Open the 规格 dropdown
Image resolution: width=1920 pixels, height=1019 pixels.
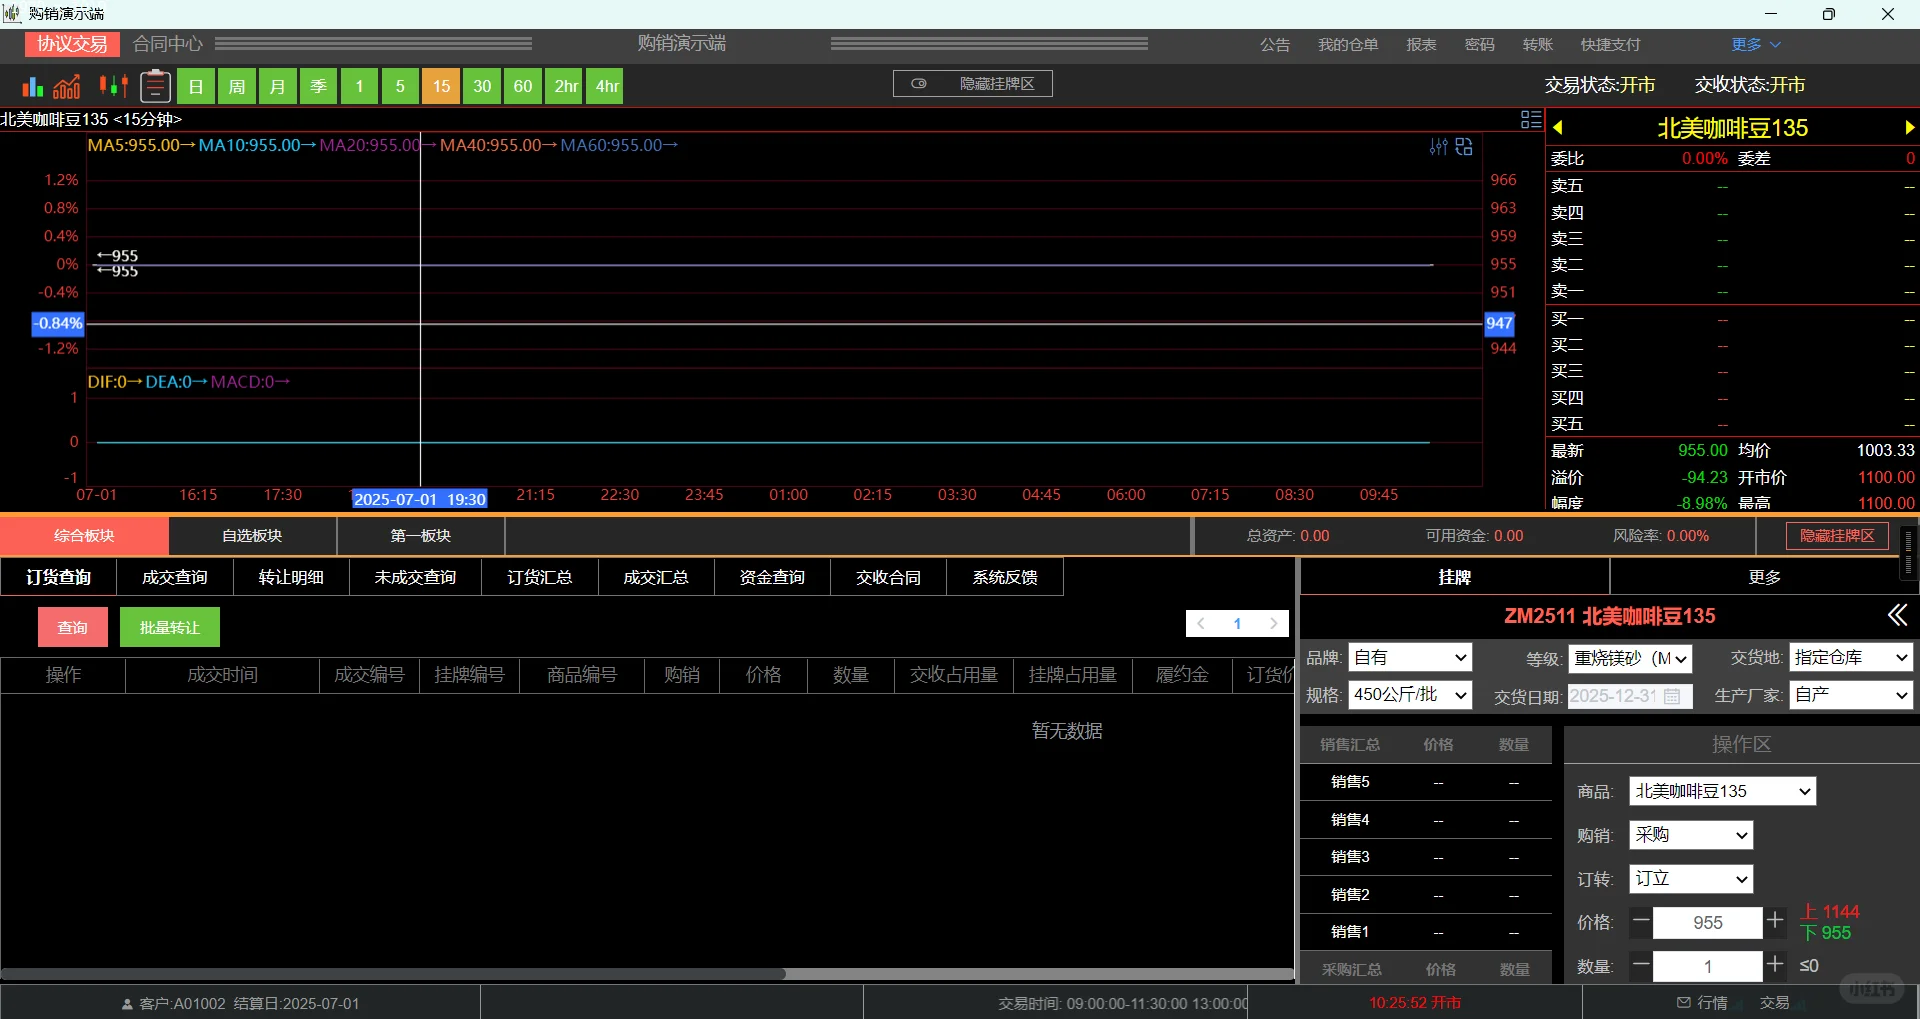pos(1410,695)
